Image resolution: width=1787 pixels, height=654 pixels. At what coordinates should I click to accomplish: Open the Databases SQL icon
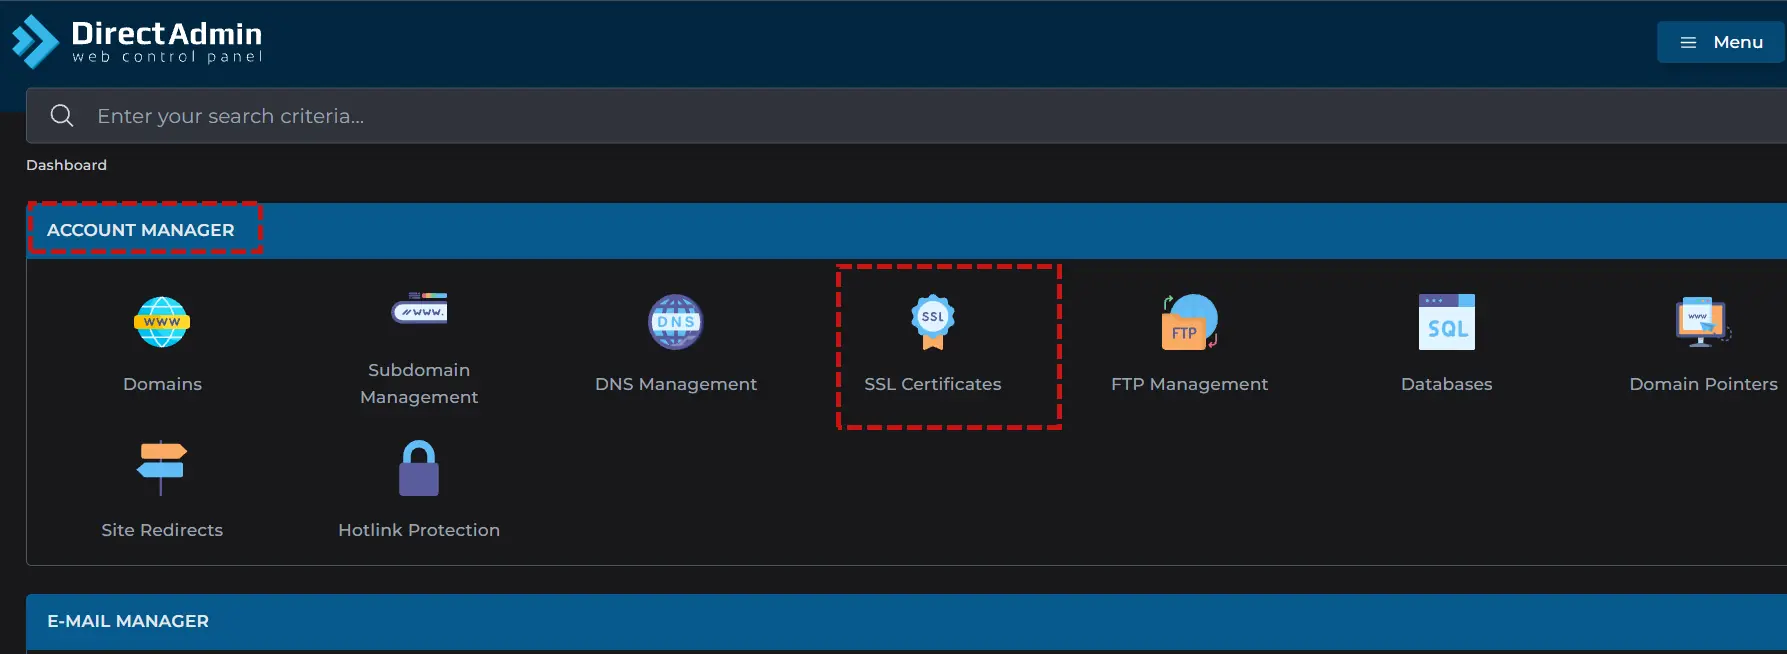tap(1446, 322)
